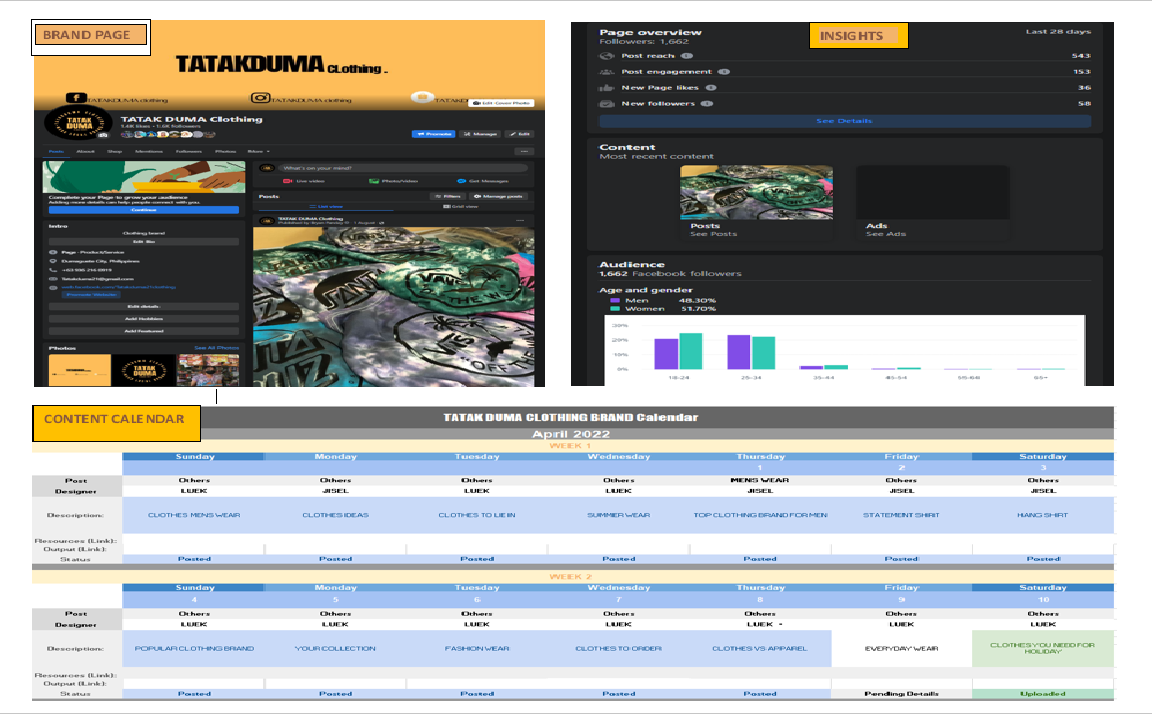Click the Edit page button
This screenshot has height=714, width=1152.
(x=518, y=134)
